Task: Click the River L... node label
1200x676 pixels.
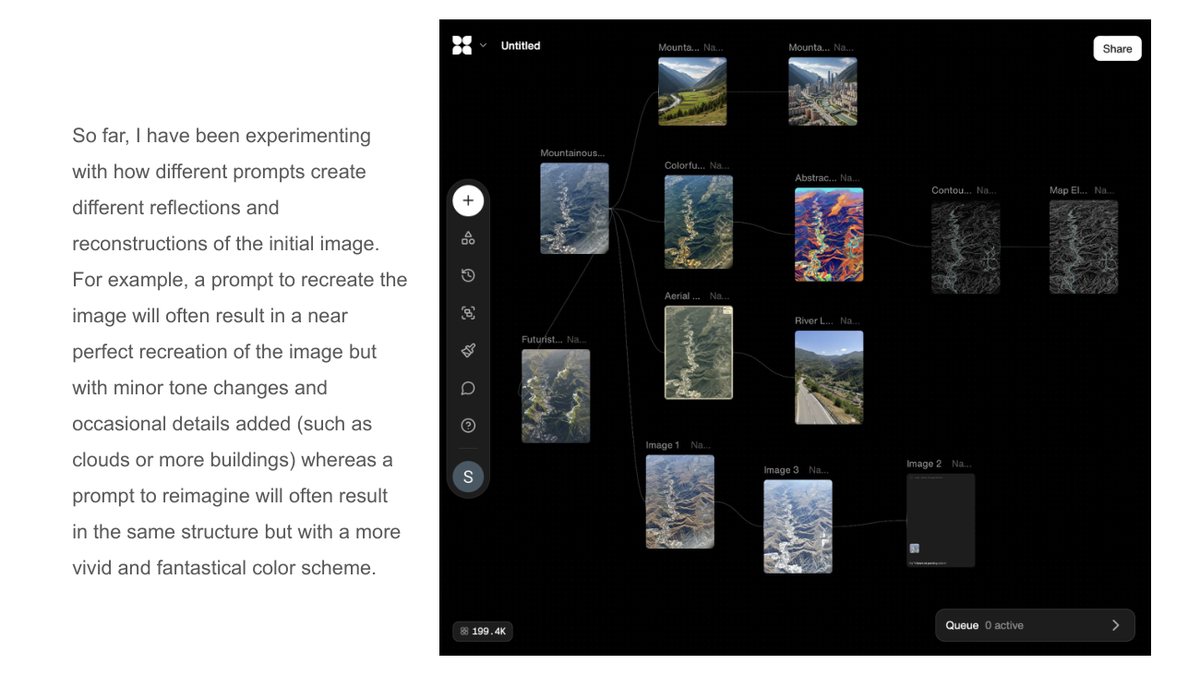Action: pos(813,321)
